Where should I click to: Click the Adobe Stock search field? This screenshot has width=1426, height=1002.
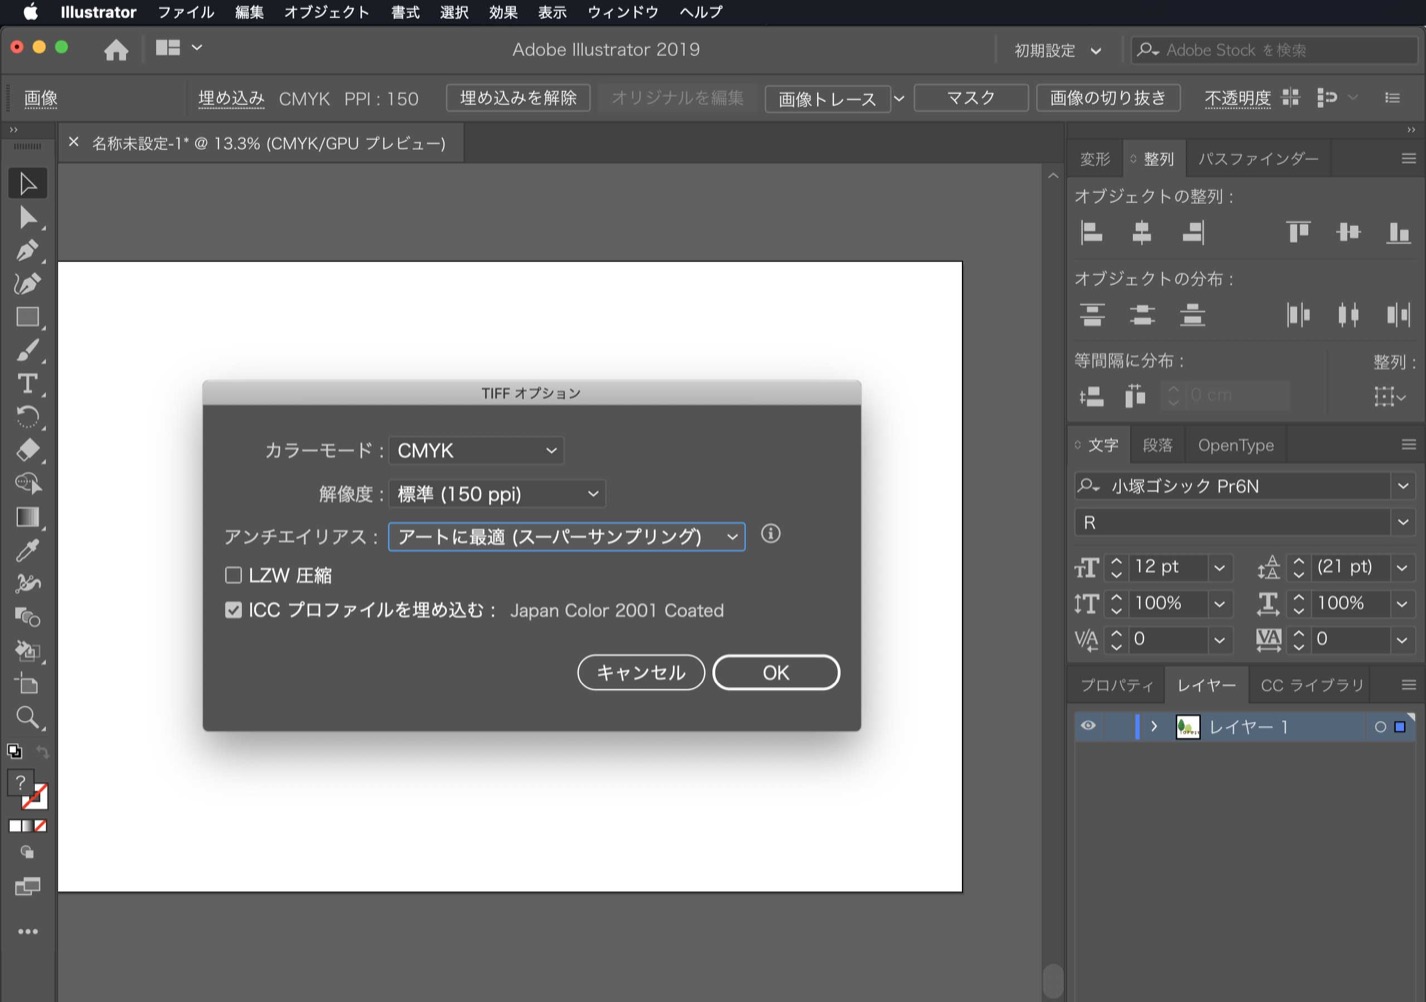[x=1275, y=50]
